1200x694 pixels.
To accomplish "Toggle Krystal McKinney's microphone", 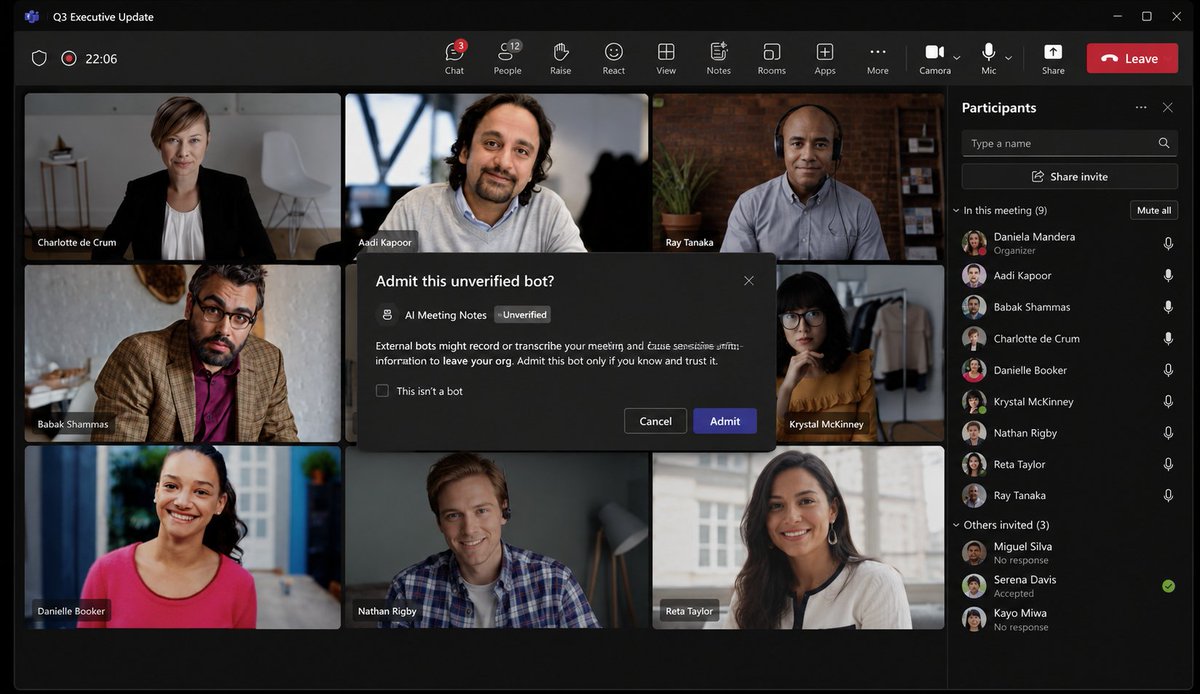I will pos(1168,401).
